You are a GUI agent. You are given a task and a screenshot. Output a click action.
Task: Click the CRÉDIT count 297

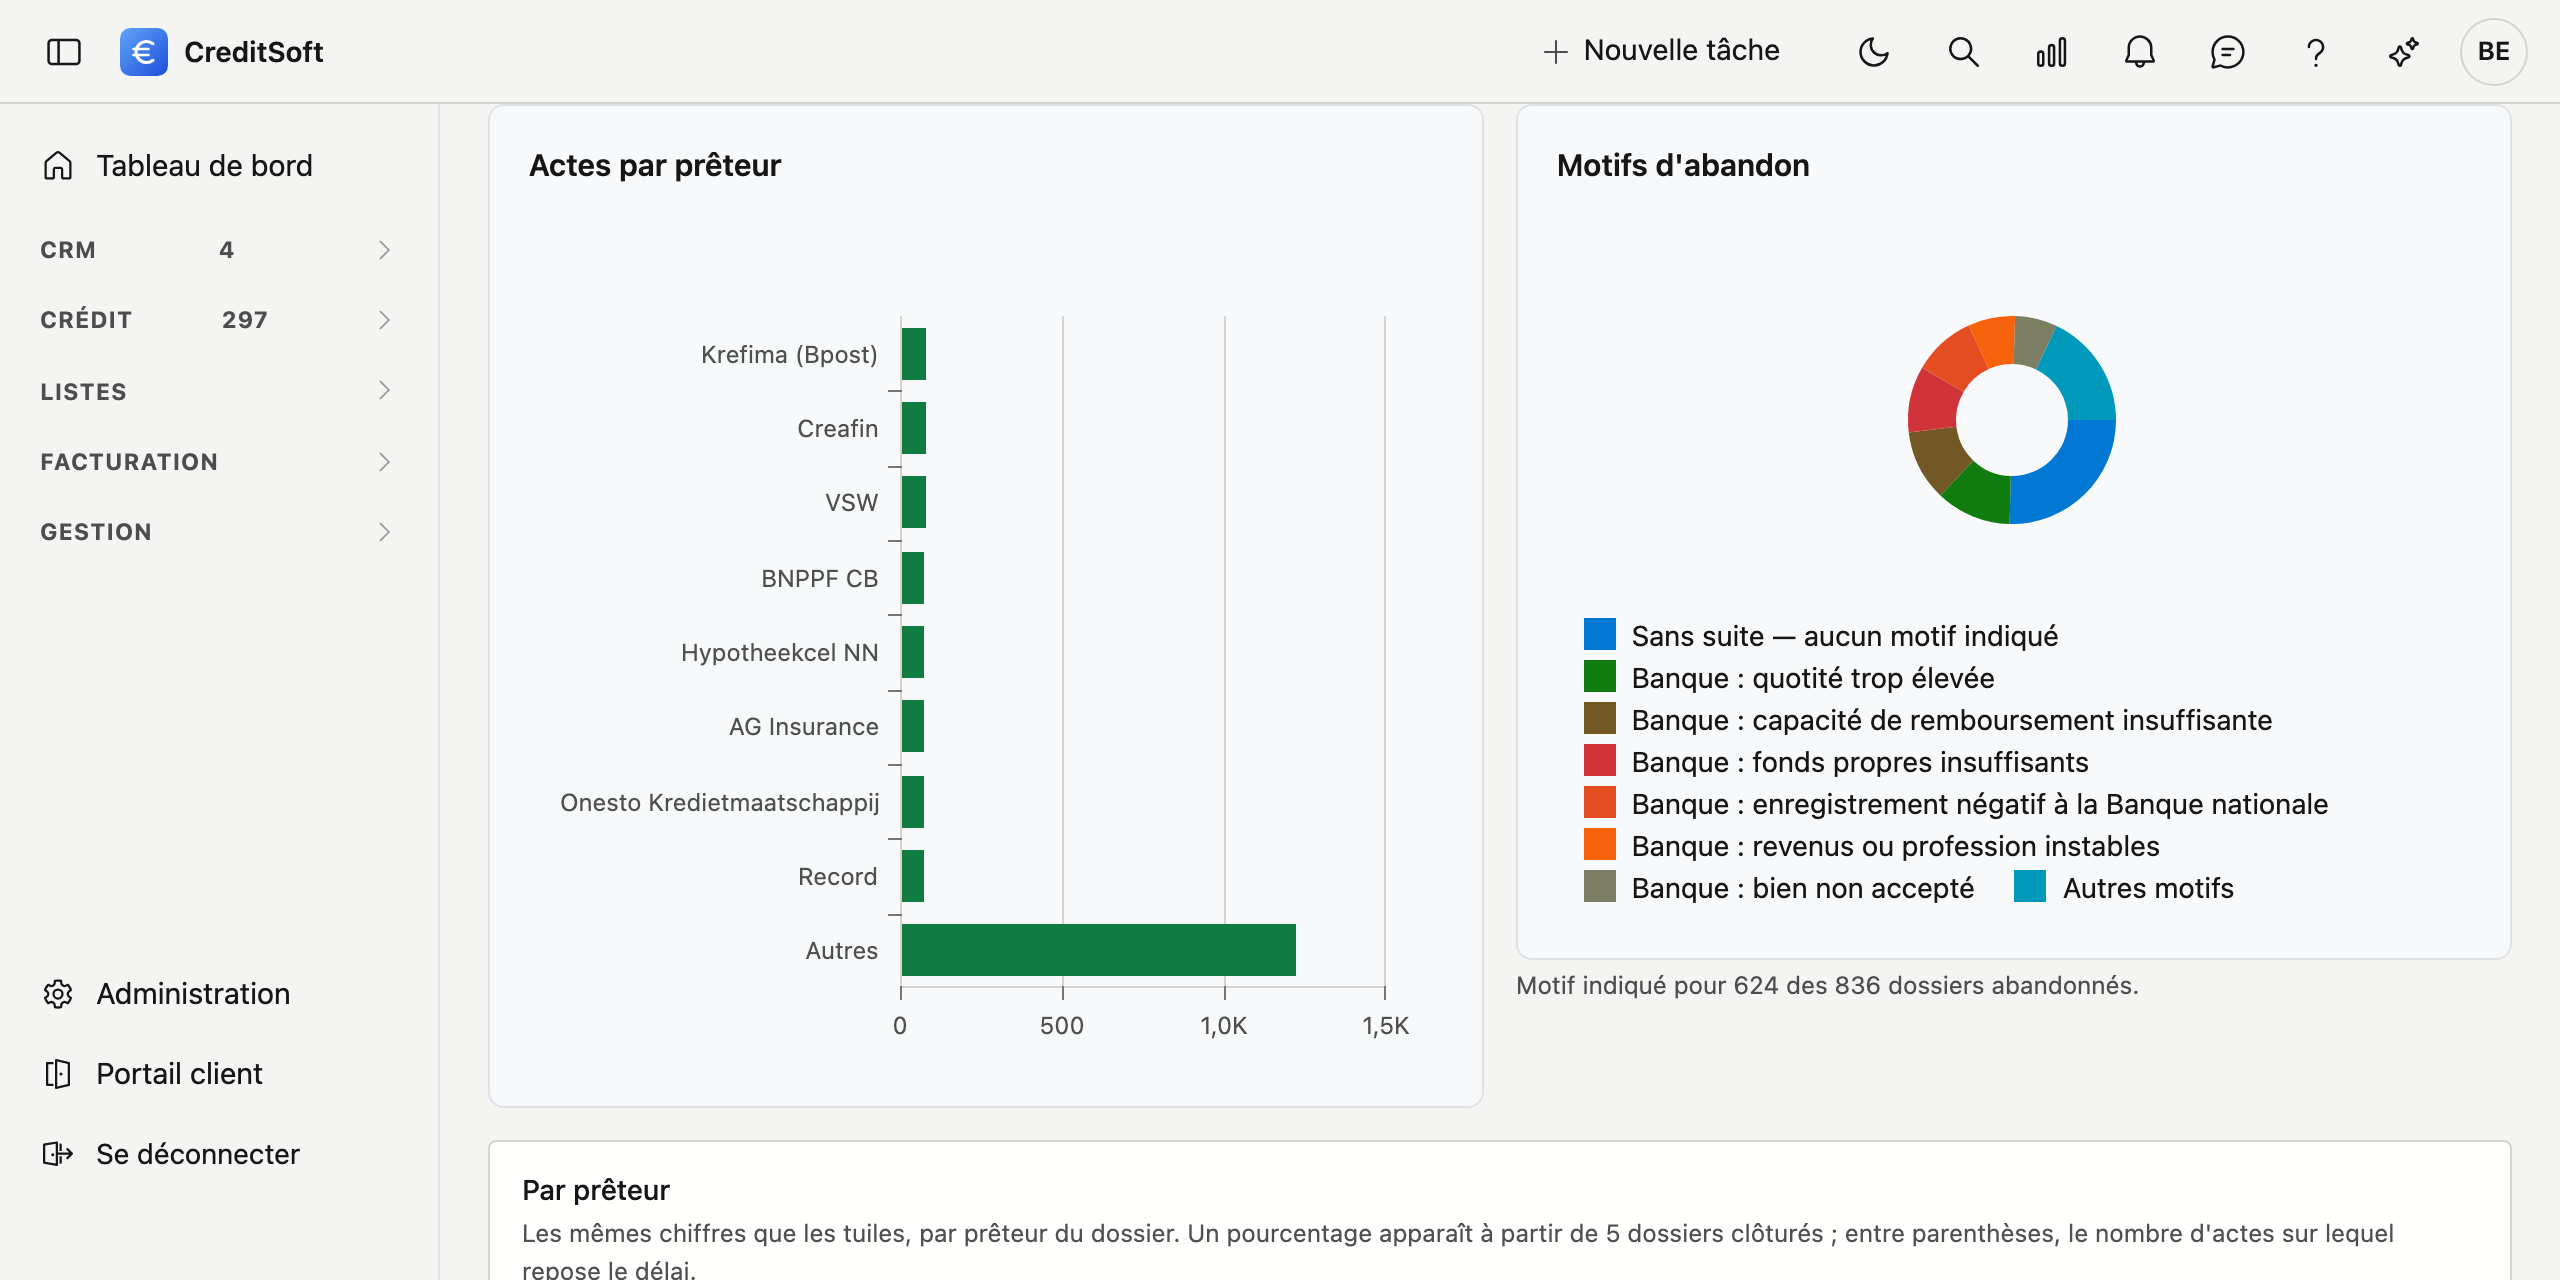click(245, 320)
